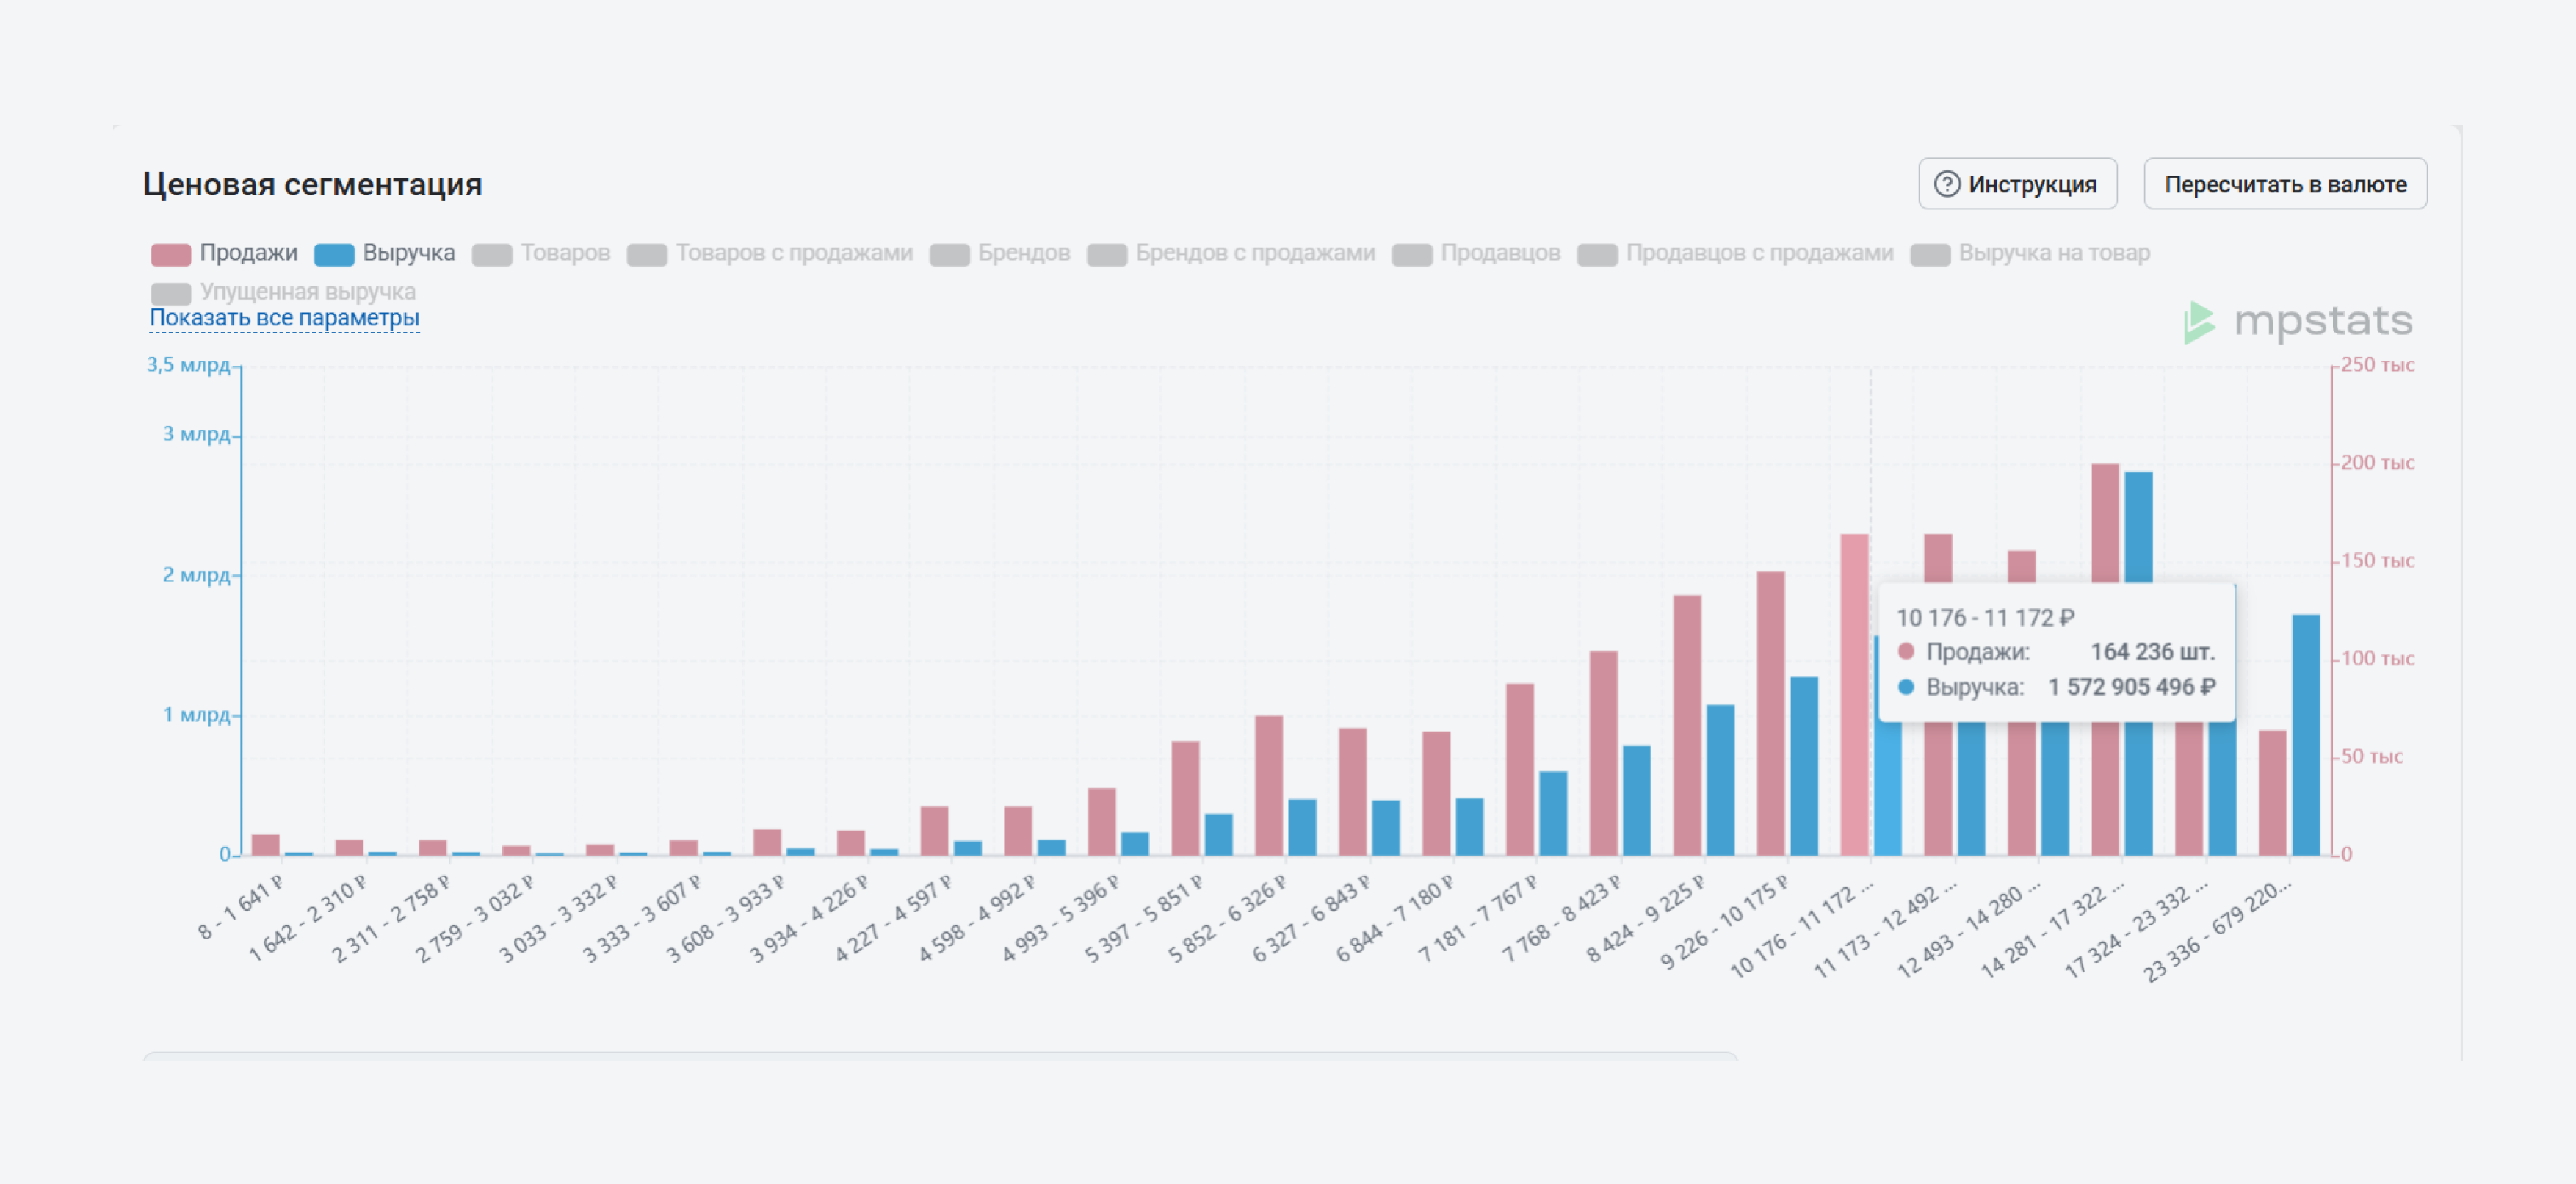
Task: Show Брендов с продажами series
Action: (x=1254, y=253)
